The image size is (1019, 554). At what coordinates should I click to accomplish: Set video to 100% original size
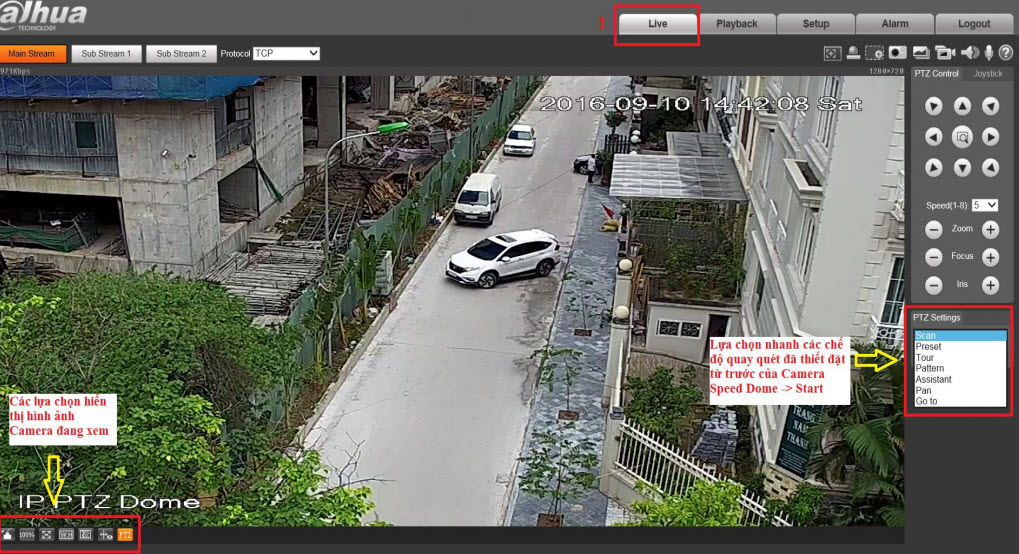pyautogui.click(x=27, y=534)
